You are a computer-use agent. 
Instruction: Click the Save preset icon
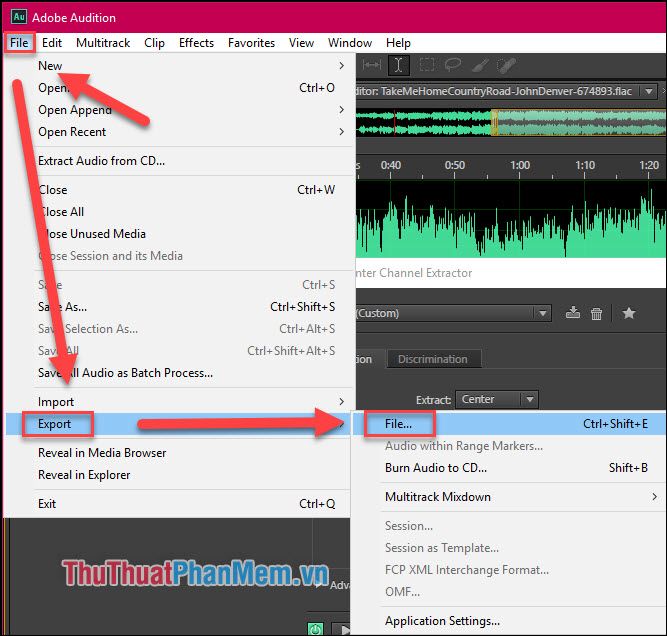[x=573, y=313]
